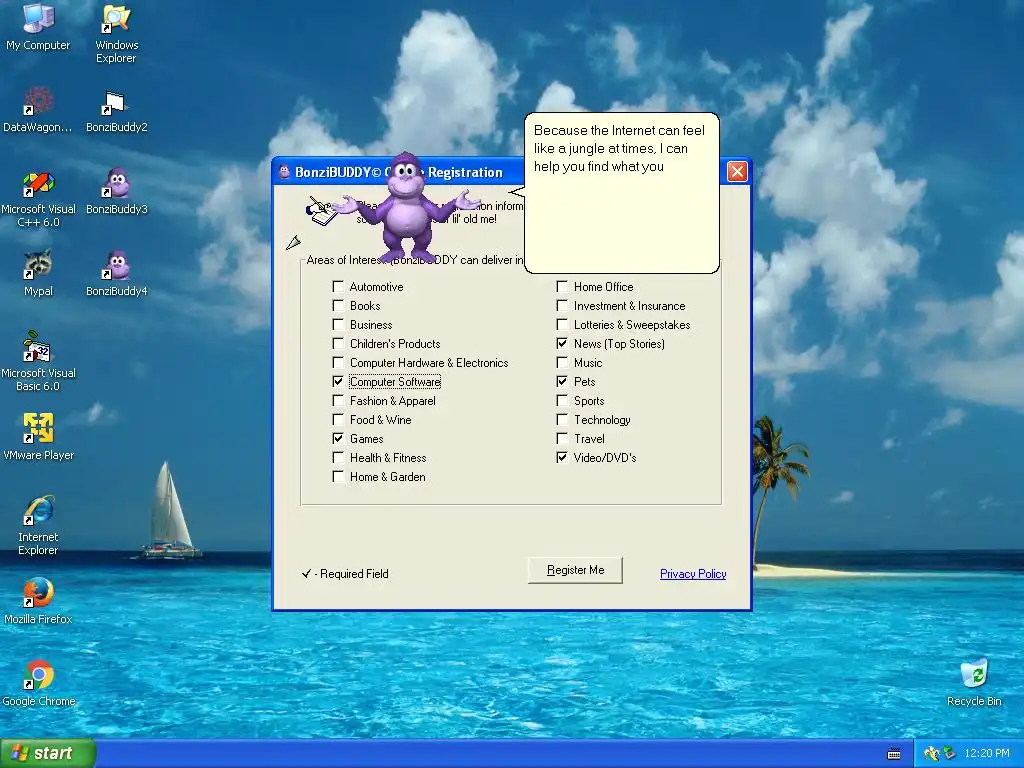Tick the Children's Products checkbox
Image resolution: width=1024 pixels, height=768 pixels.
coord(338,343)
